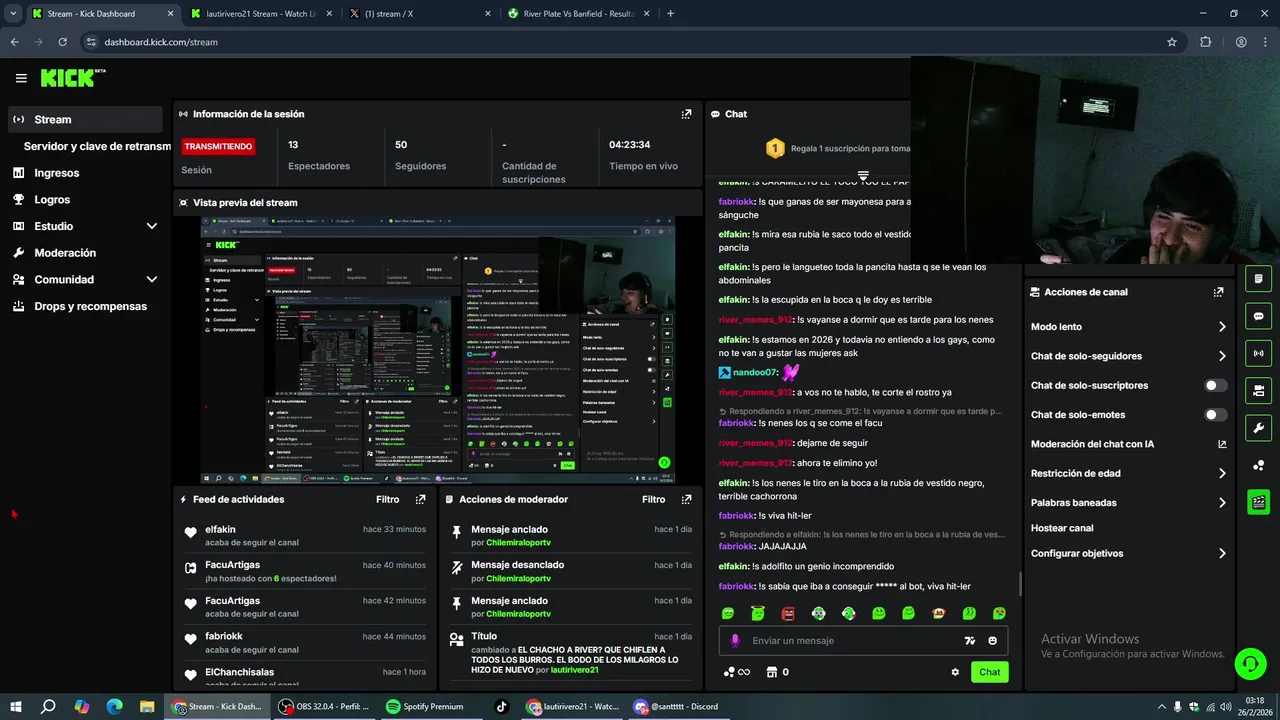Click the green clapperboard icon in right sidebar
Image resolution: width=1280 pixels, height=720 pixels.
(x=1258, y=502)
